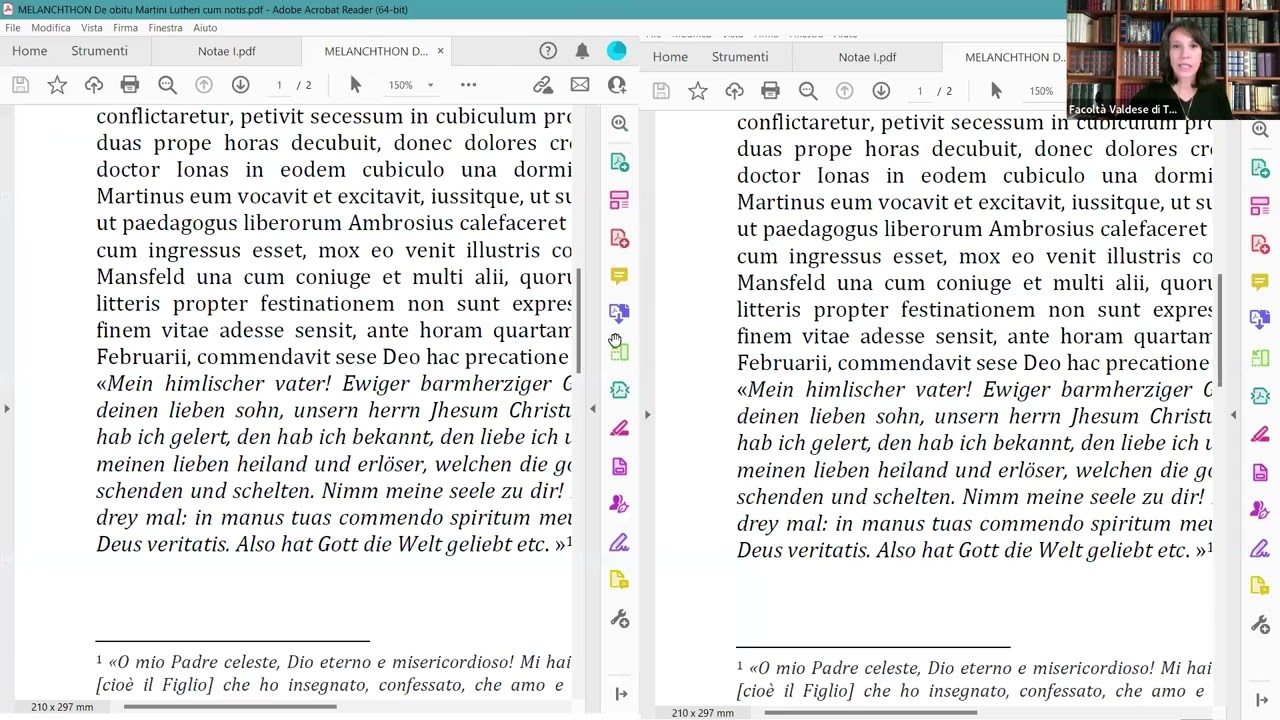Click horizontal scrollbar in left window
1280x720 pixels.
click(230, 707)
